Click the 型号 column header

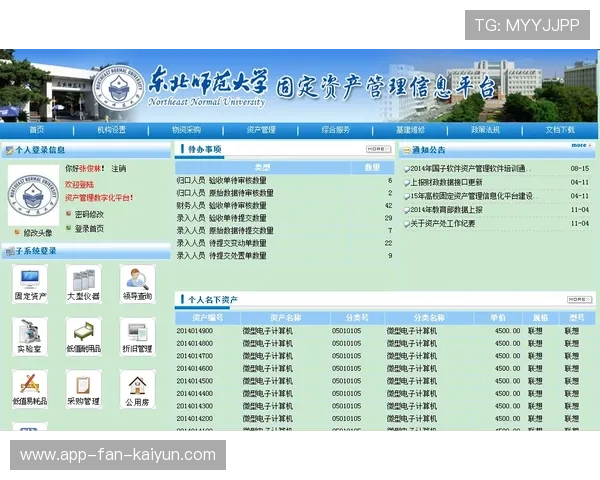point(577,318)
